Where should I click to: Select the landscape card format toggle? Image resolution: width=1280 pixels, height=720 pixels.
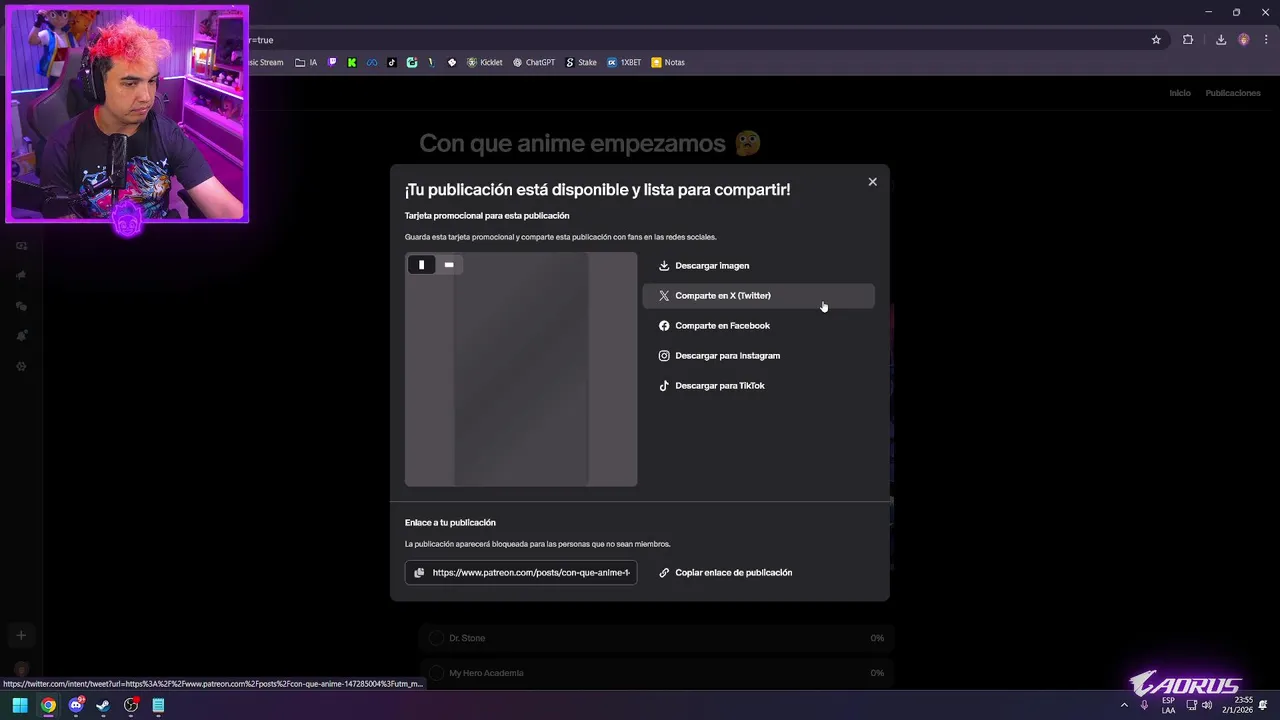pos(449,265)
